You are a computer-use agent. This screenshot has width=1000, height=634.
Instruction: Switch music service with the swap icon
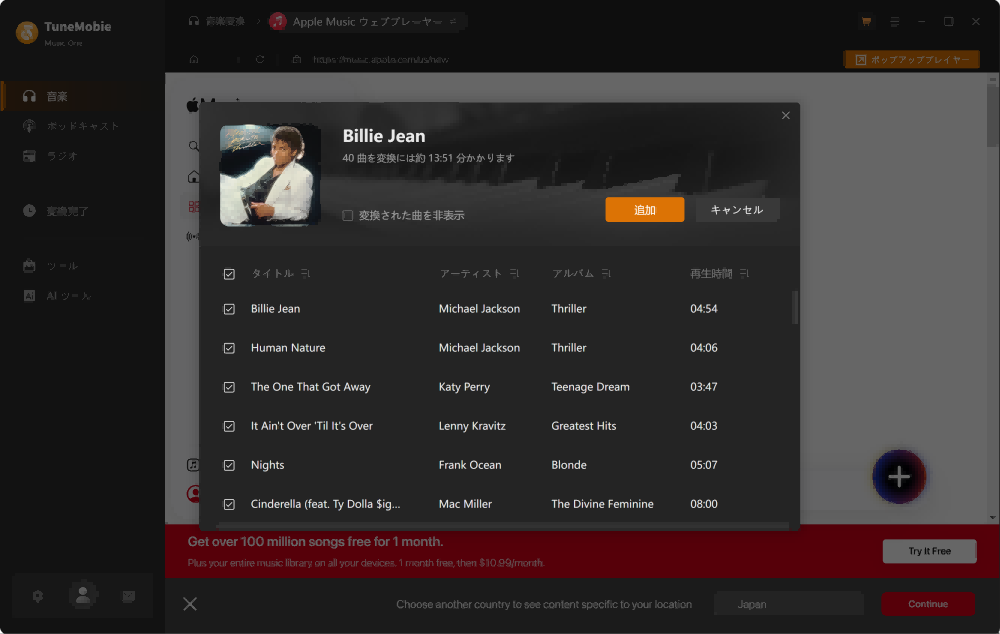(x=453, y=22)
